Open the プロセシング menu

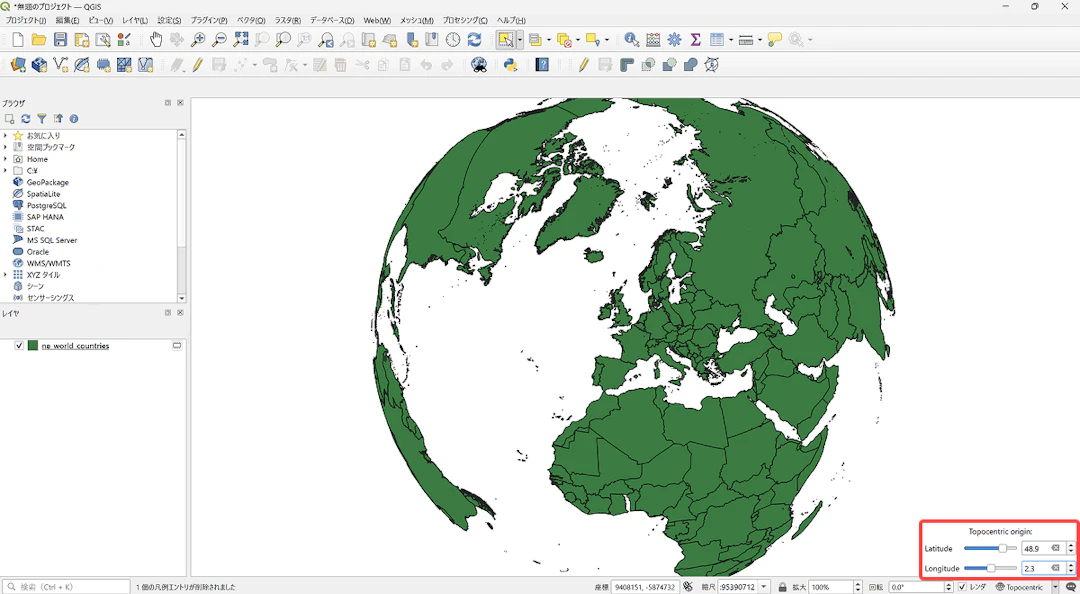(465, 21)
